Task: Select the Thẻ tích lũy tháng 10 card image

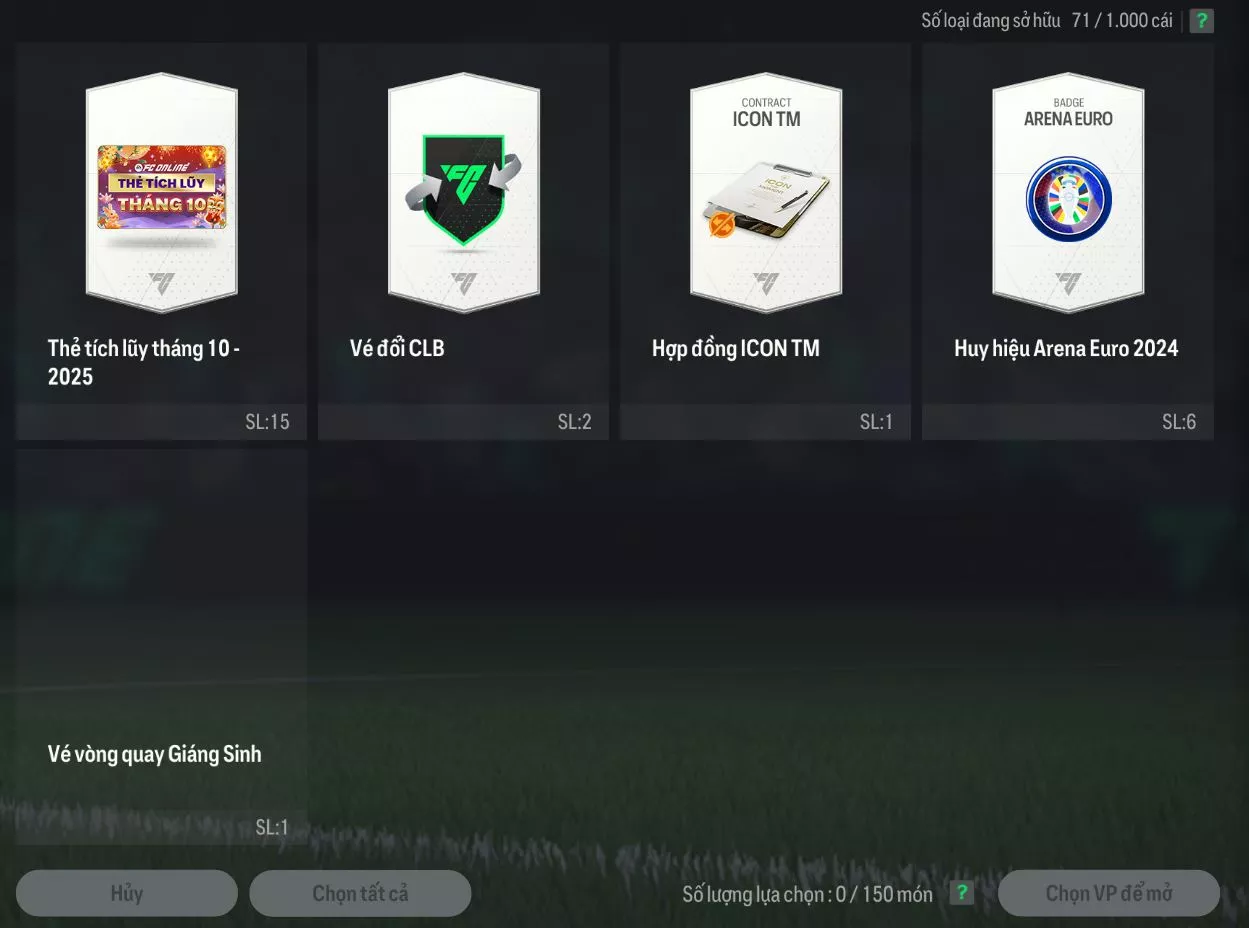Action: tap(161, 187)
